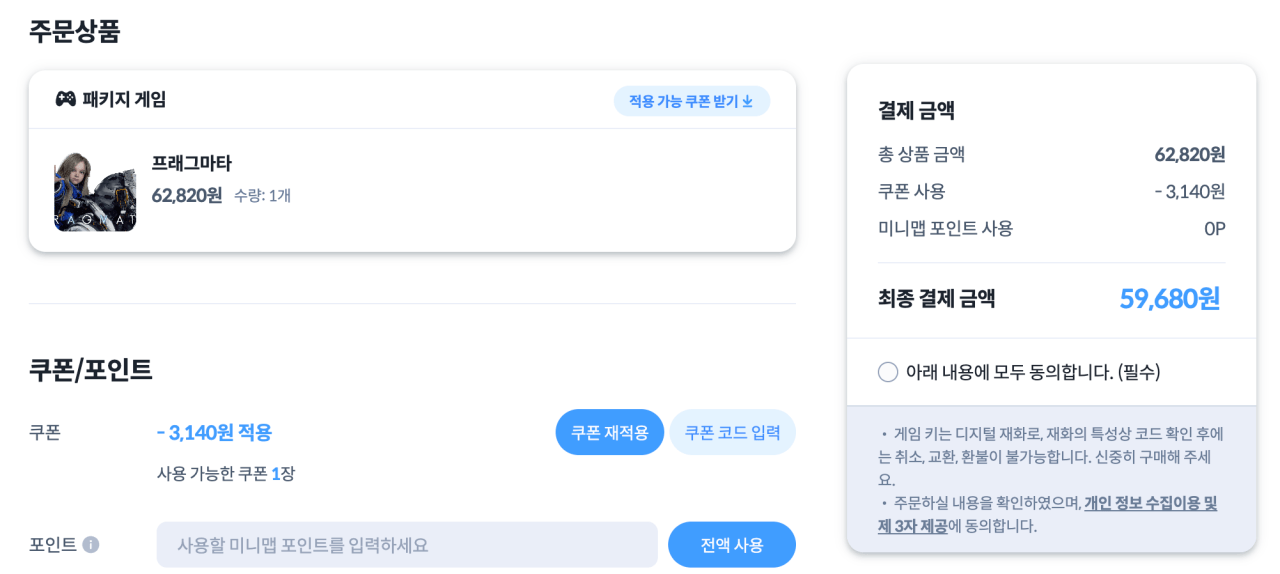Focus the 미니맵 포인트 input field
Viewport: 1280px width, 574px height.
coord(407,545)
